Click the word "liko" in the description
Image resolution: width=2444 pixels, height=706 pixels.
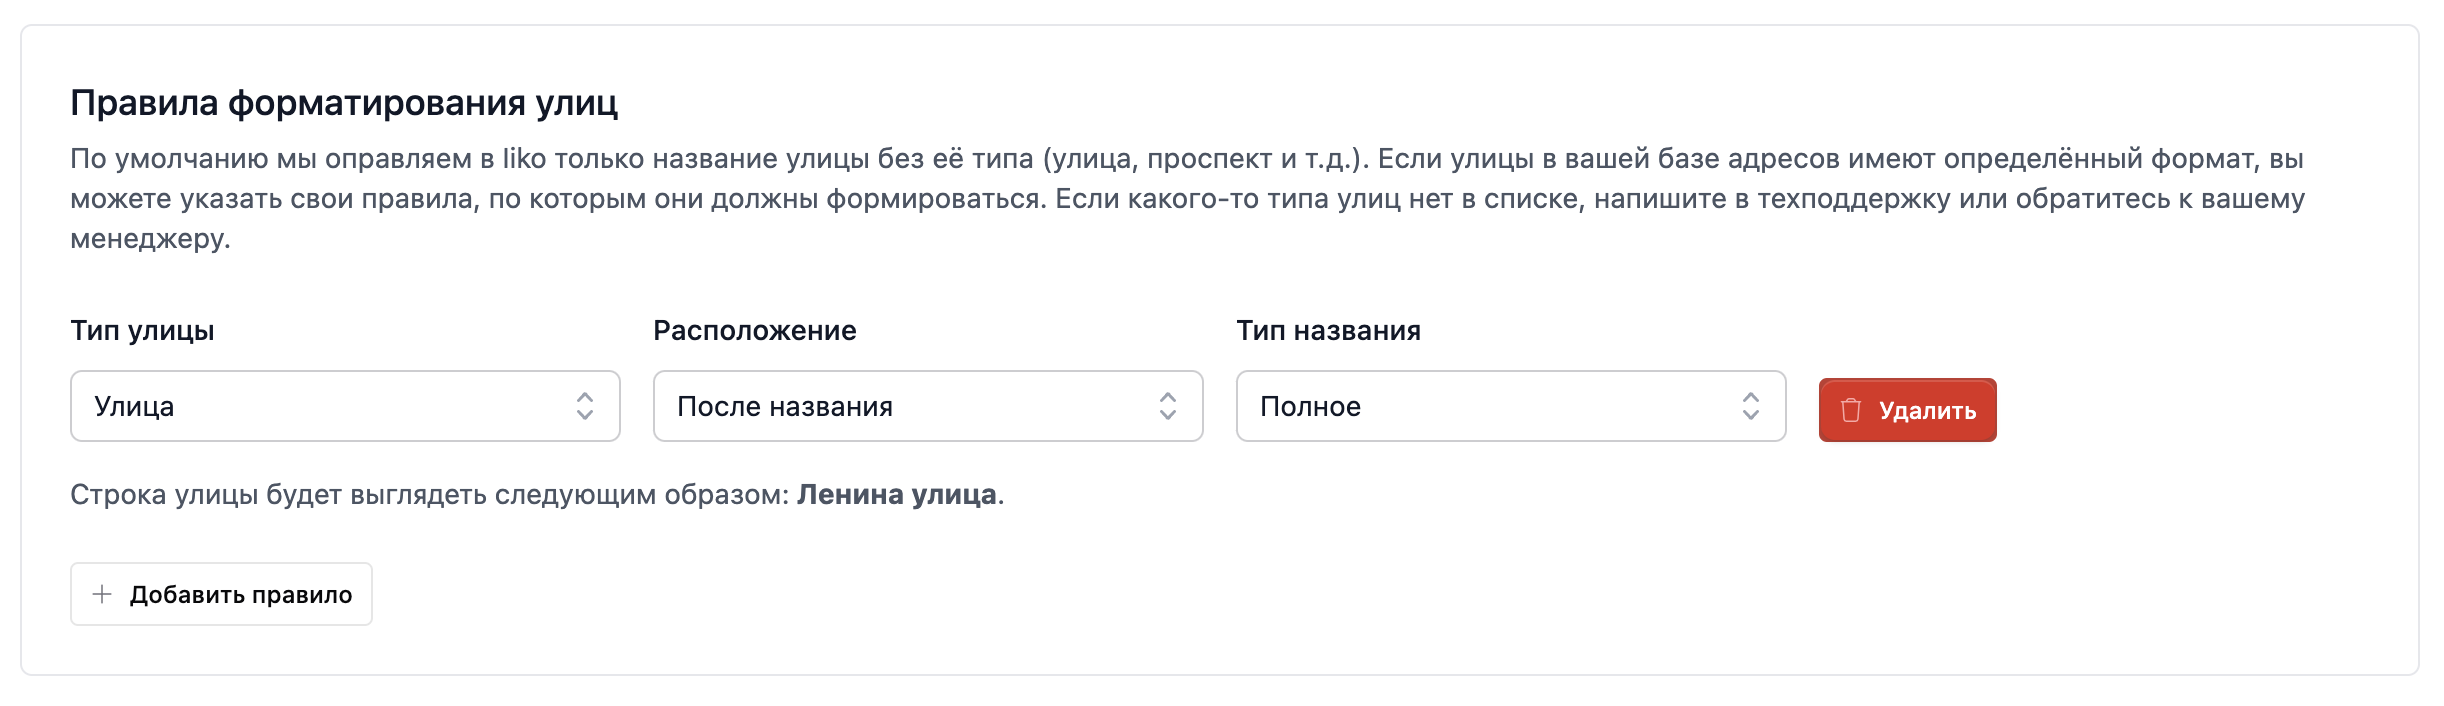click(524, 159)
